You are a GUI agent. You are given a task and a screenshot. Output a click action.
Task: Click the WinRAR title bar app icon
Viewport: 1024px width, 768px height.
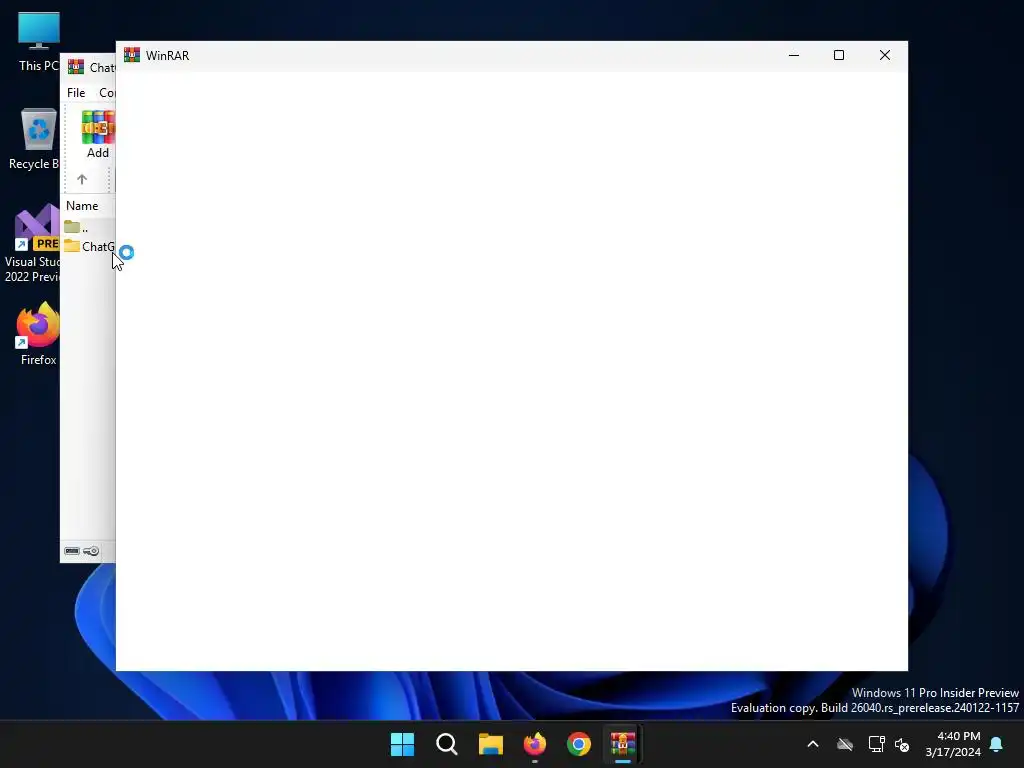pos(132,55)
